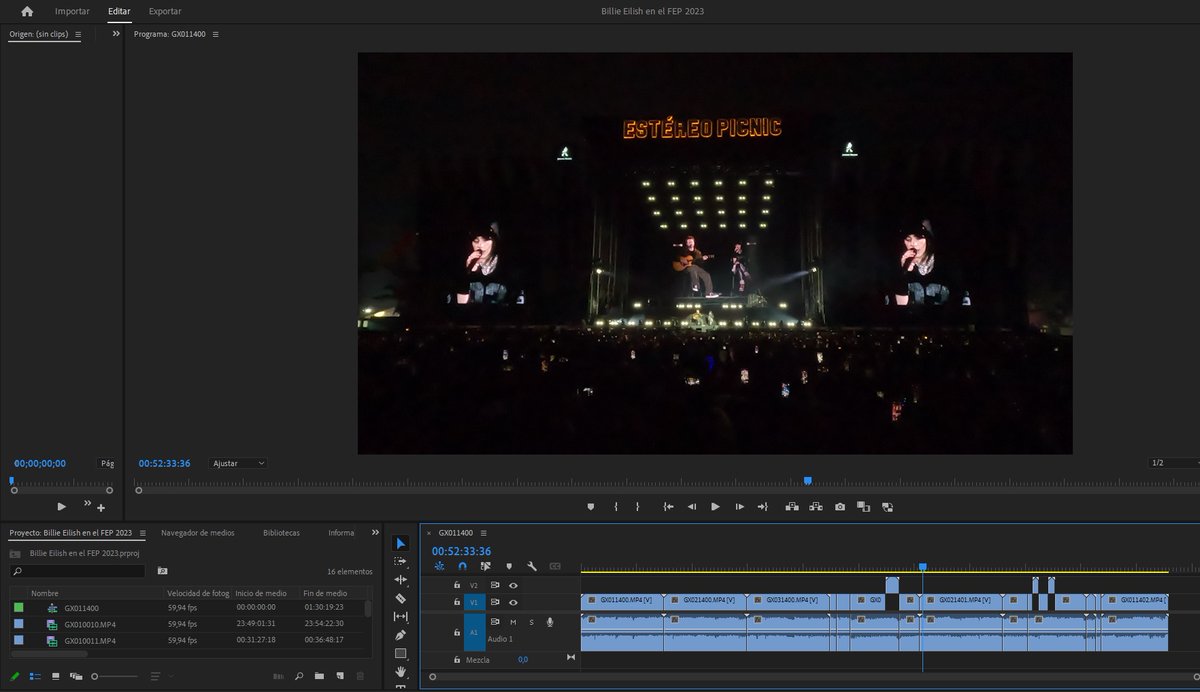The height and width of the screenshot is (692, 1200).
Task: Select the Hand tool
Action: [401, 672]
